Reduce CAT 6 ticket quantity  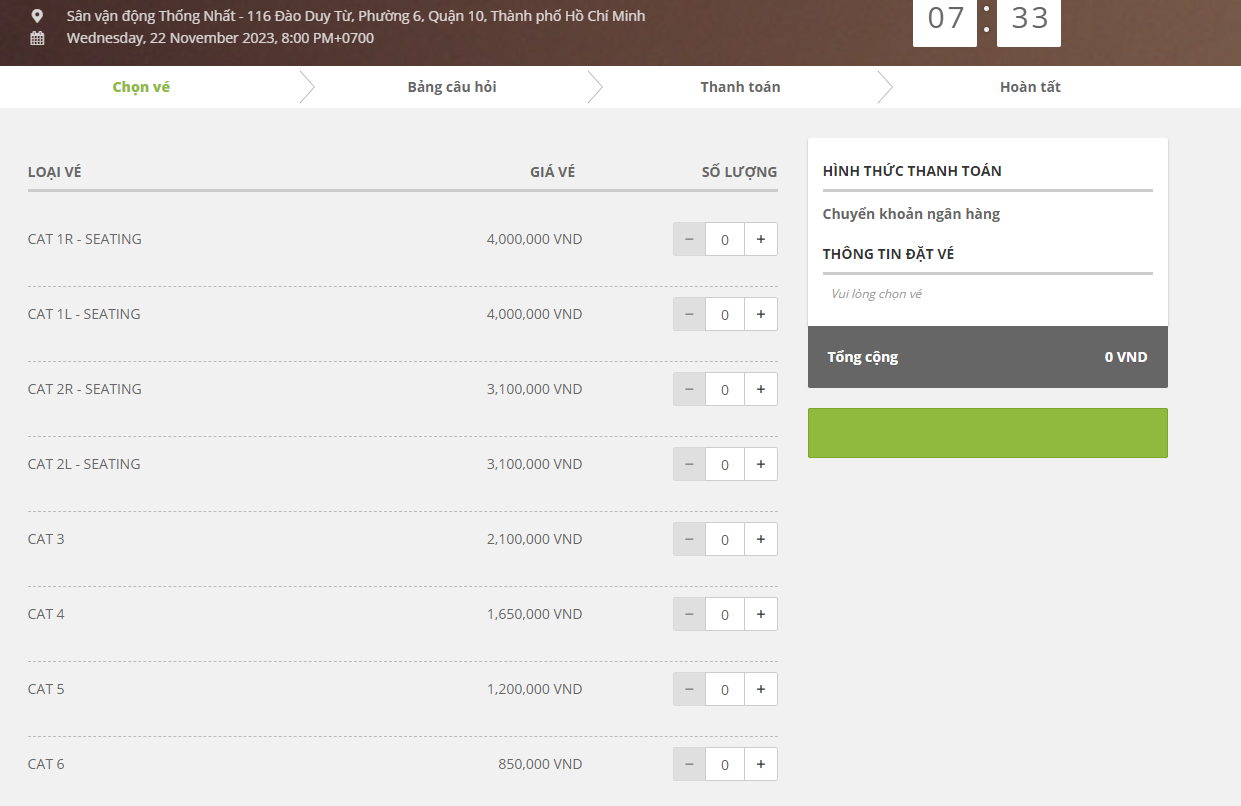689,765
